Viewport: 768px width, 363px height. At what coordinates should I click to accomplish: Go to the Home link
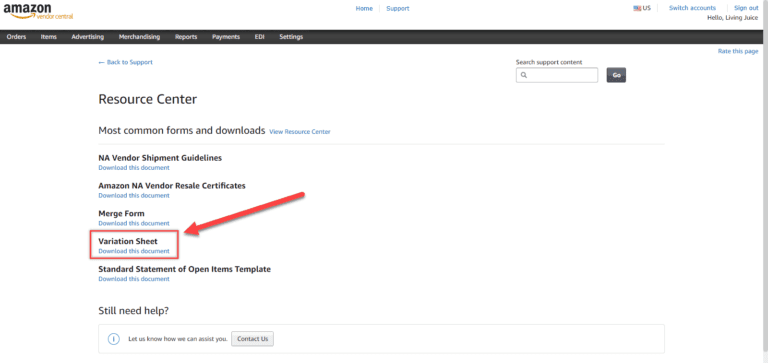[364, 8]
